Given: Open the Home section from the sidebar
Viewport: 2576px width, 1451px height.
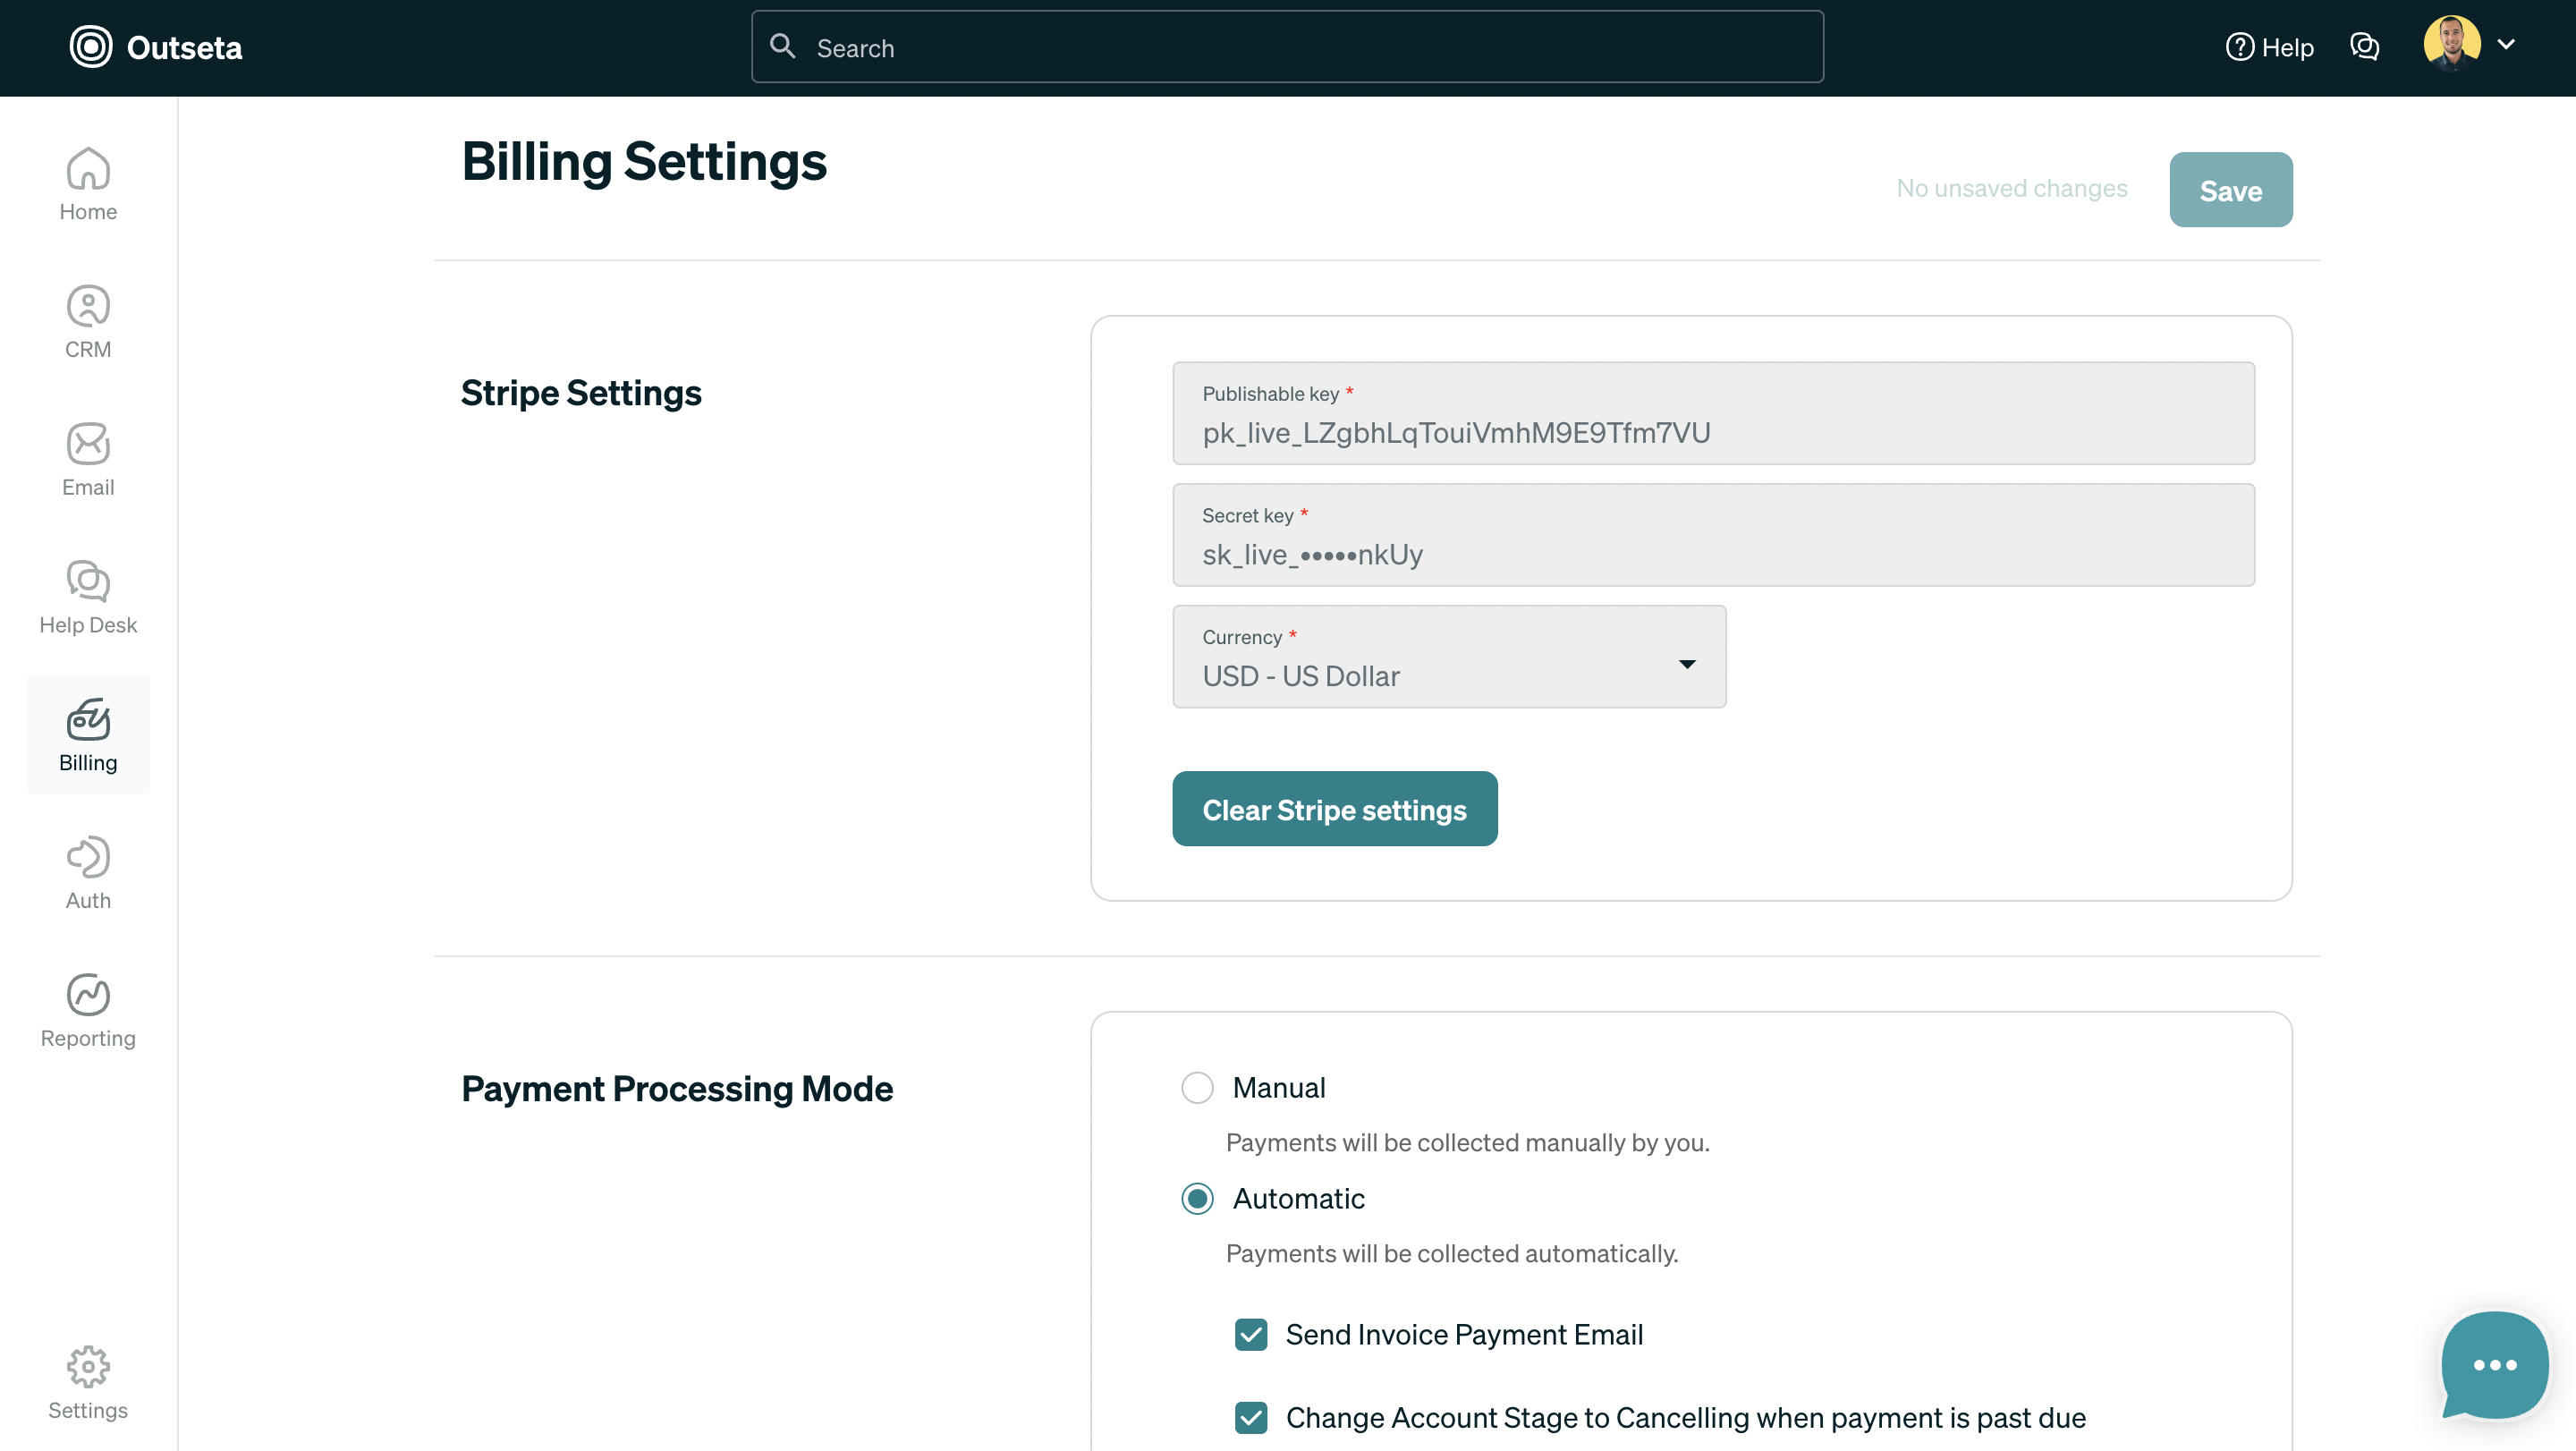Looking at the screenshot, I should click(x=88, y=183).
